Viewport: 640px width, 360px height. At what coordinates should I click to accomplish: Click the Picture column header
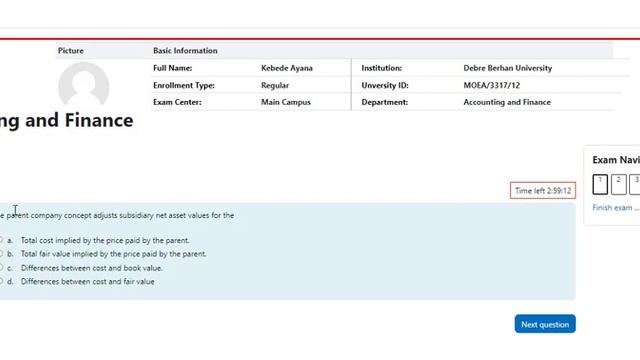71,51
